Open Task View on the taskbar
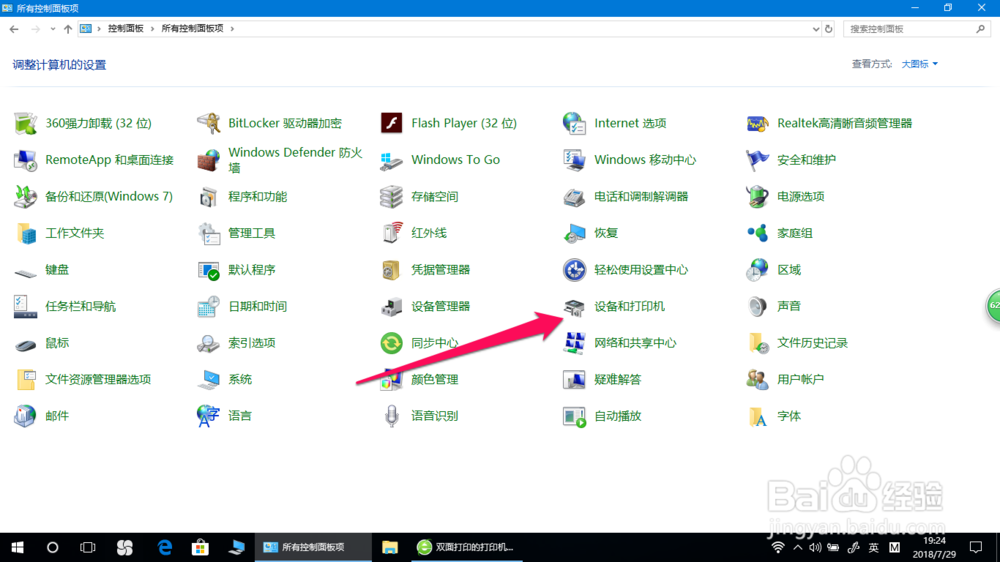 pyautogui.click(x=87, y=547)
